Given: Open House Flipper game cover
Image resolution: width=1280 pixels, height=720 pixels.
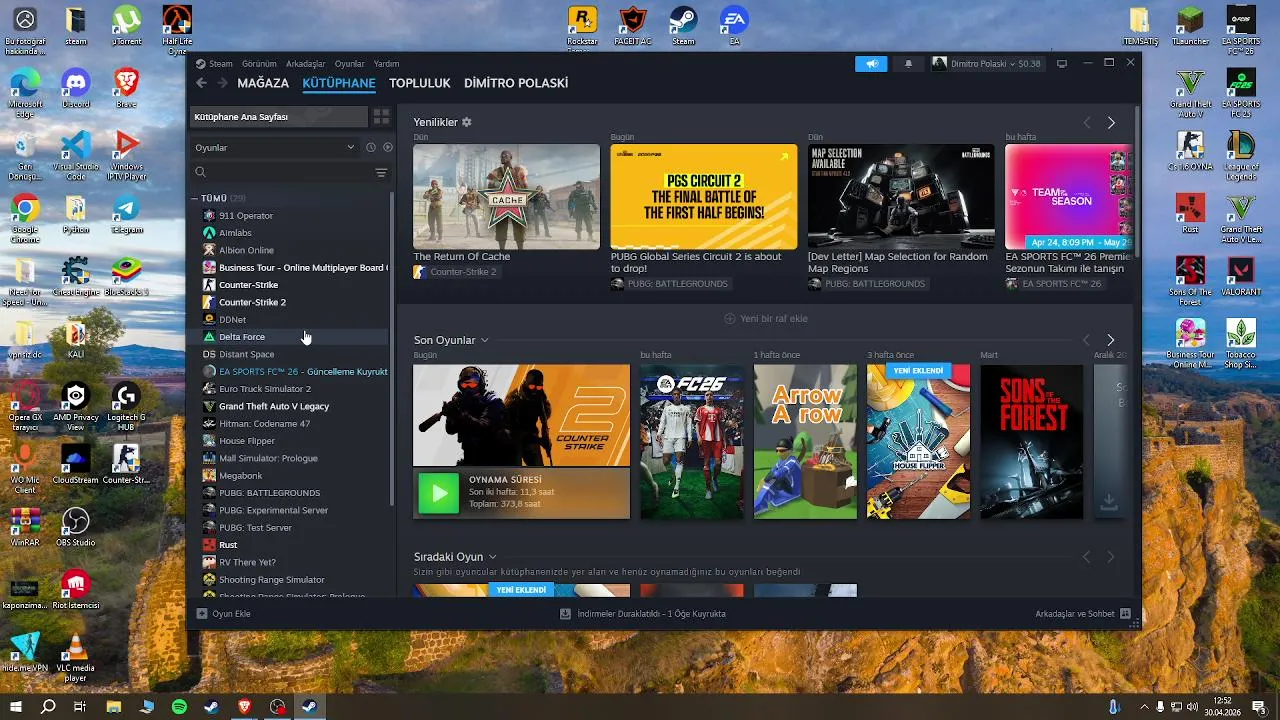Looking at the screenshot, I should [918, 441].
